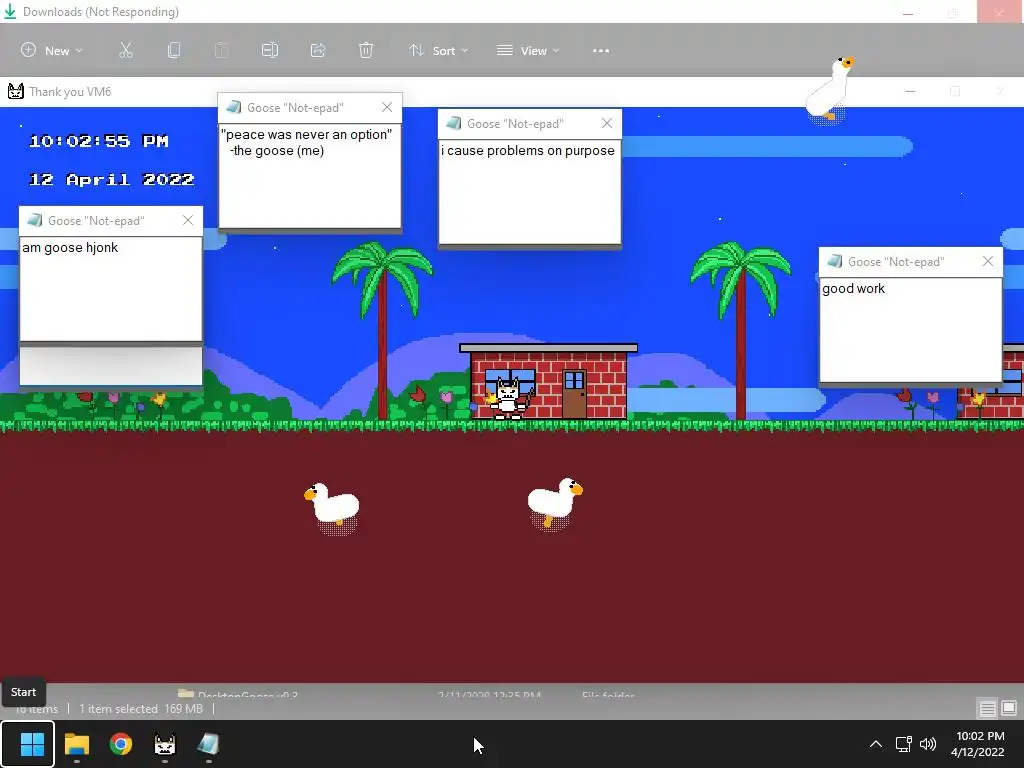Viewport: 1024px width, 768px height.
Task: Close the "i cause problems on purpose" notepad
Action: [x=607, y=123]
